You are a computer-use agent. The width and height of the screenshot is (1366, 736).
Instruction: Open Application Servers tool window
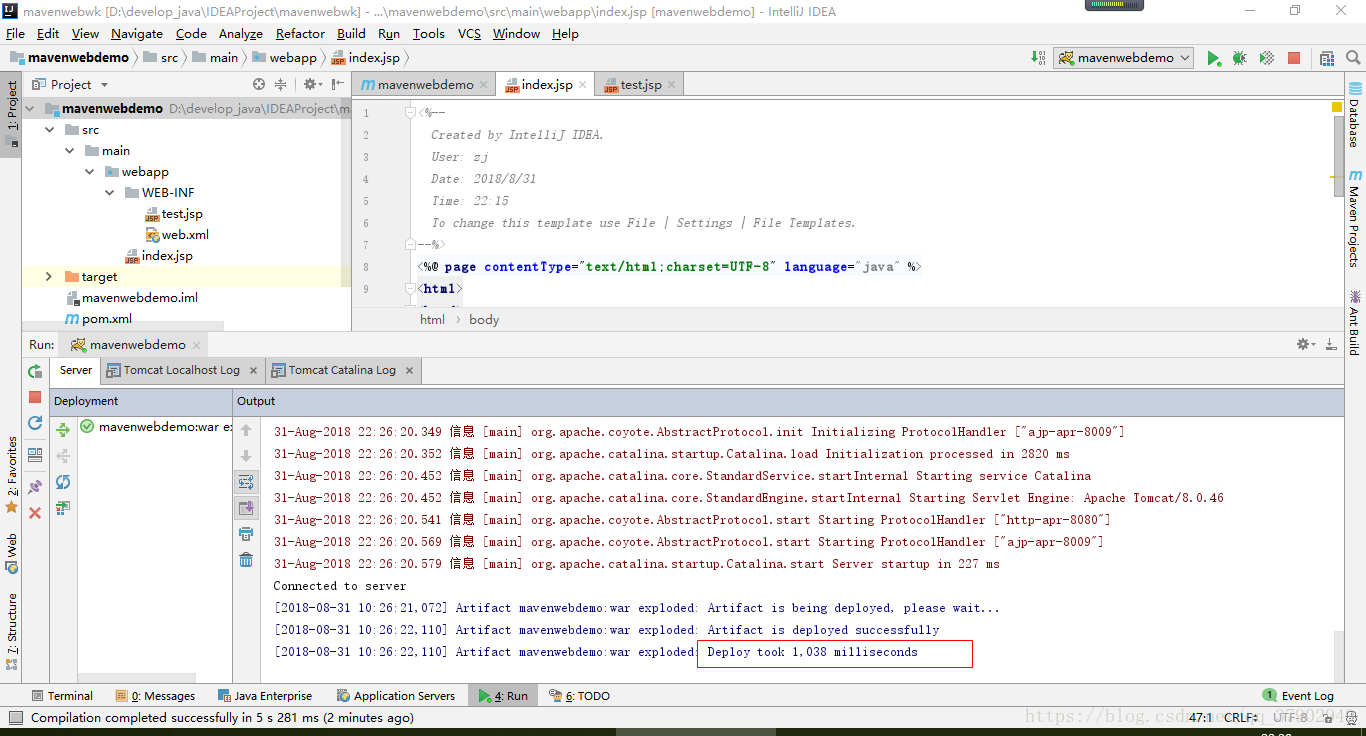click(396, 695)
